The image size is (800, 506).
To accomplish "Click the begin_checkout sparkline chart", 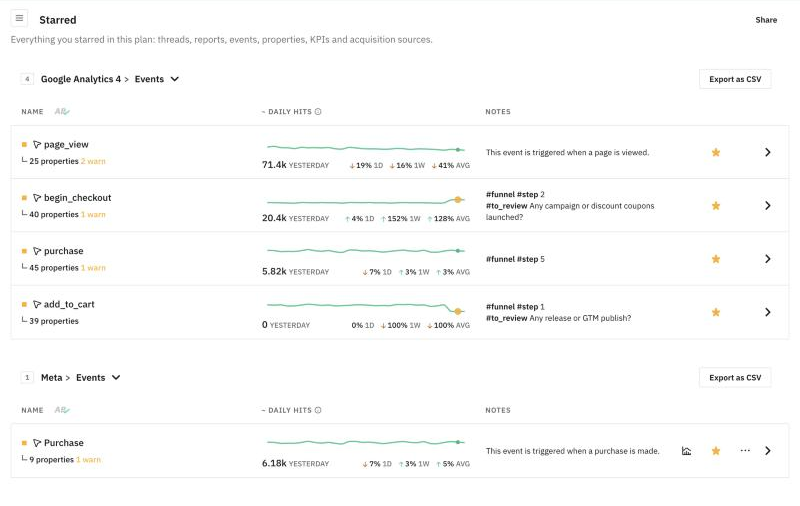I will tap(365, 201).
